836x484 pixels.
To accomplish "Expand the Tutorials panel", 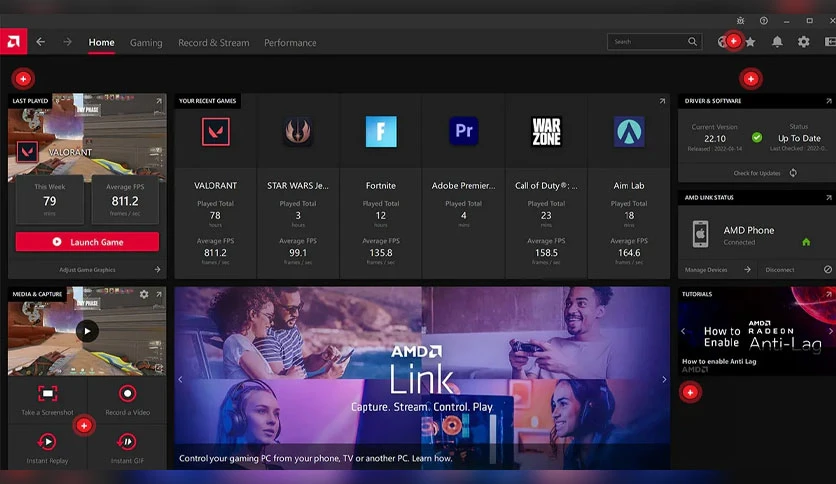I will click(x=829, y=294).
